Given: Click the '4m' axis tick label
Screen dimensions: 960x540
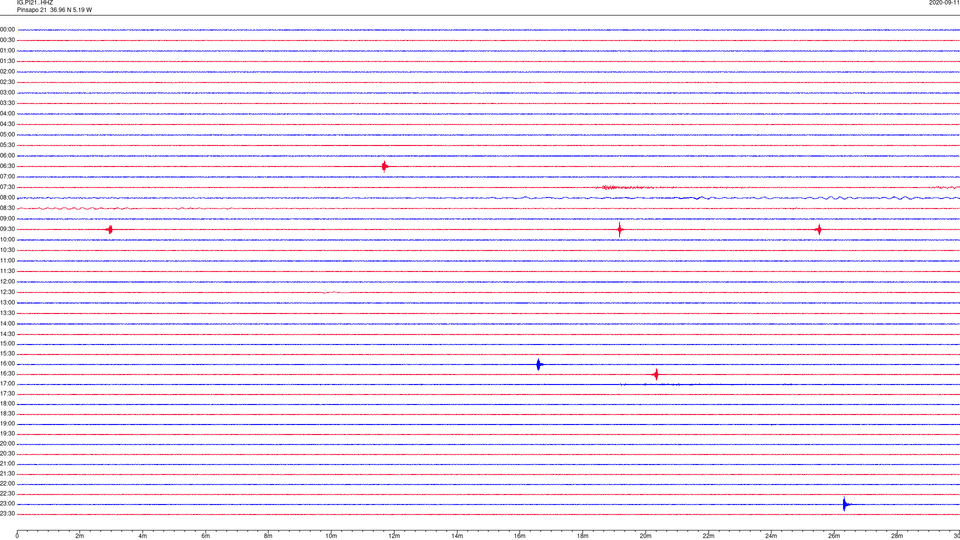Looking at the screenshot, I should pos(143,536).
